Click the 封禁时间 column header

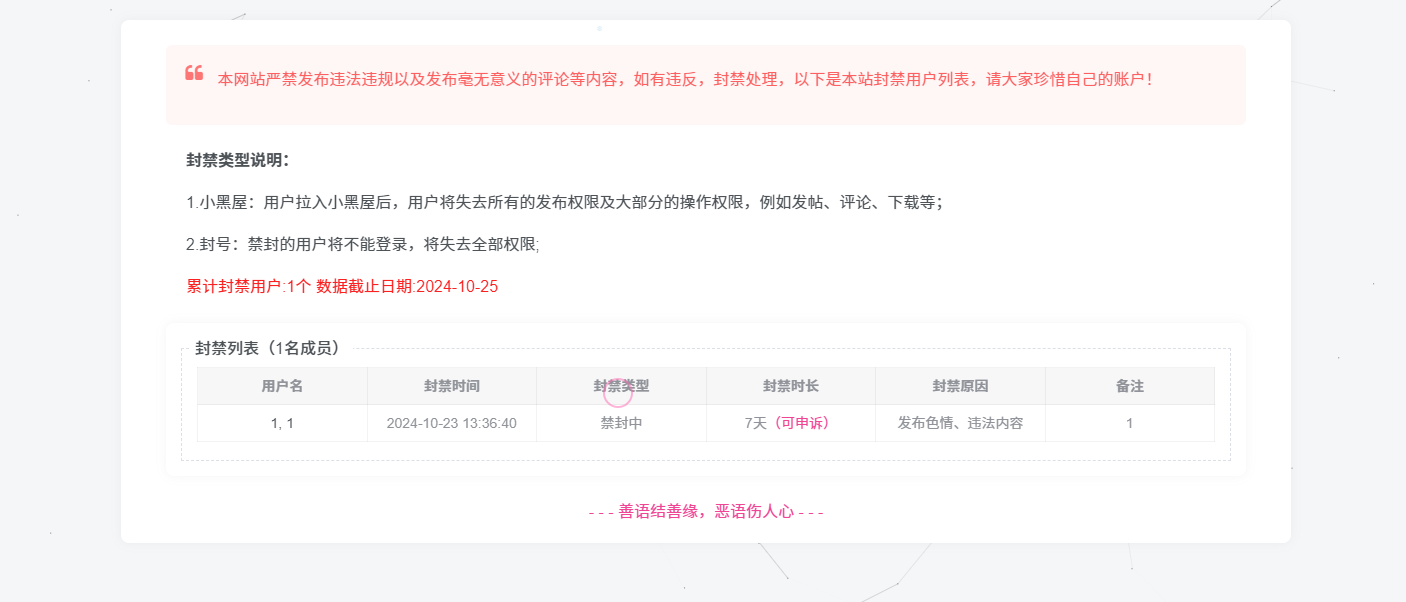pyautogui.click(x=451, y=386)
